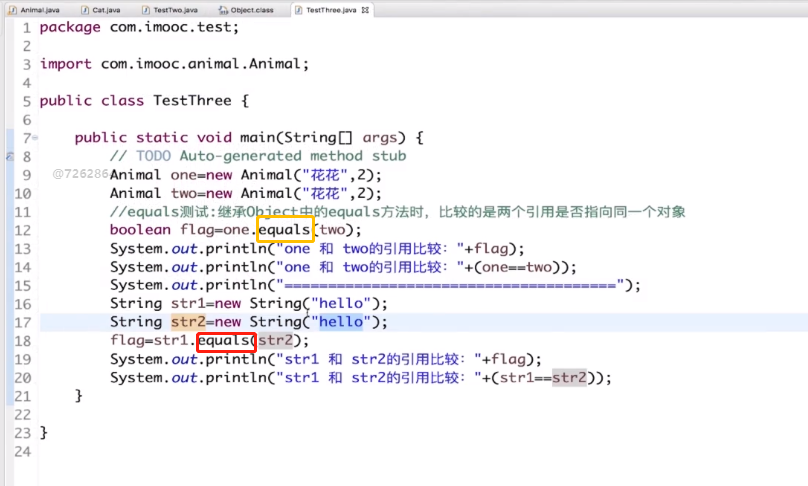Click str1 in its declaration on line 16
This screenshot has width=808, height=486.
[188, 304]
